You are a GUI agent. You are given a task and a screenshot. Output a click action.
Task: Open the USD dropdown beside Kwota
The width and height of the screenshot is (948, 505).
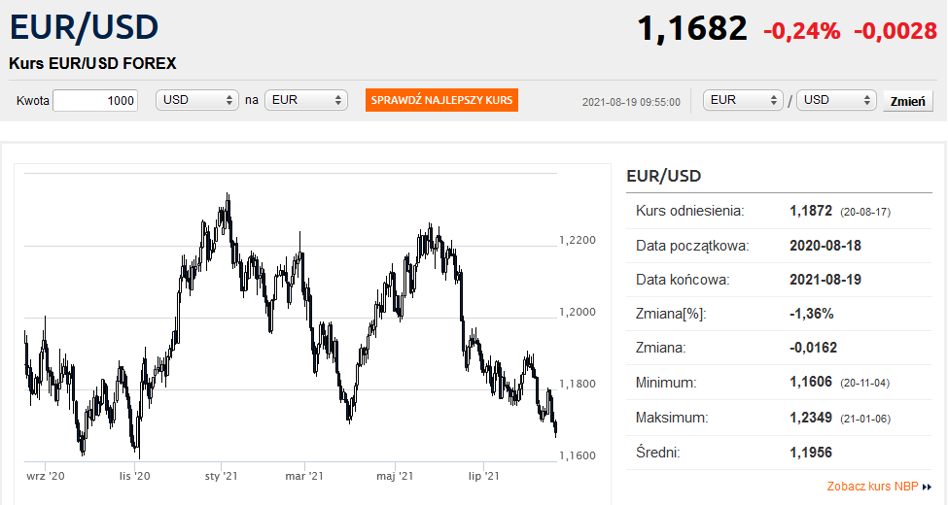(x=197, y=100)
